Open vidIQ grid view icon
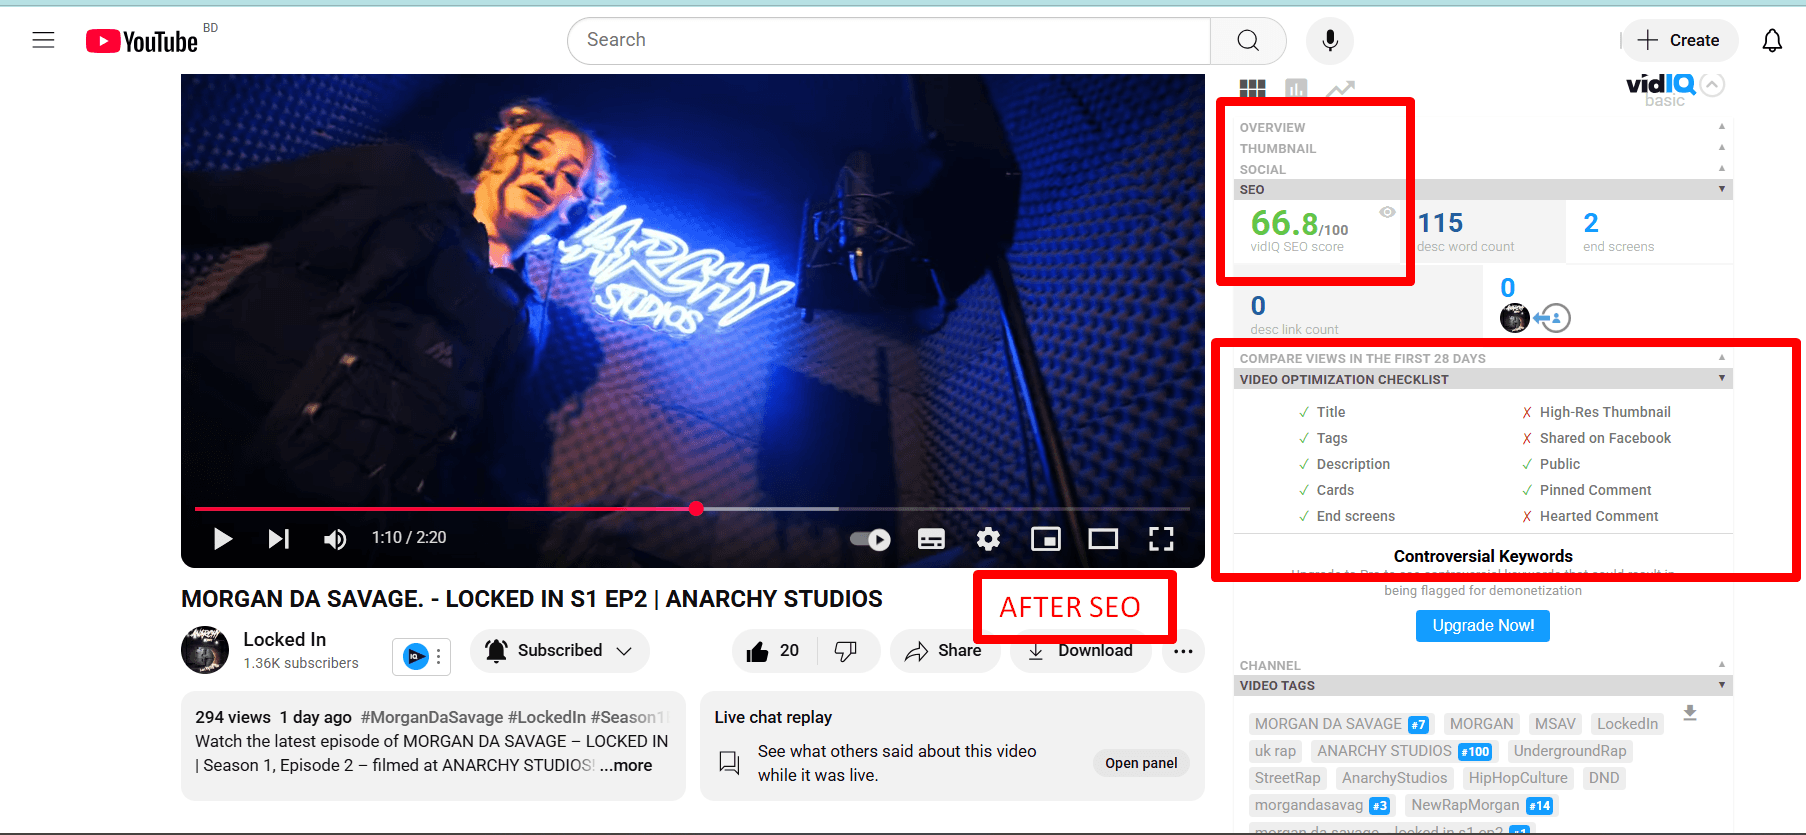 click(x=1252, y=89)
